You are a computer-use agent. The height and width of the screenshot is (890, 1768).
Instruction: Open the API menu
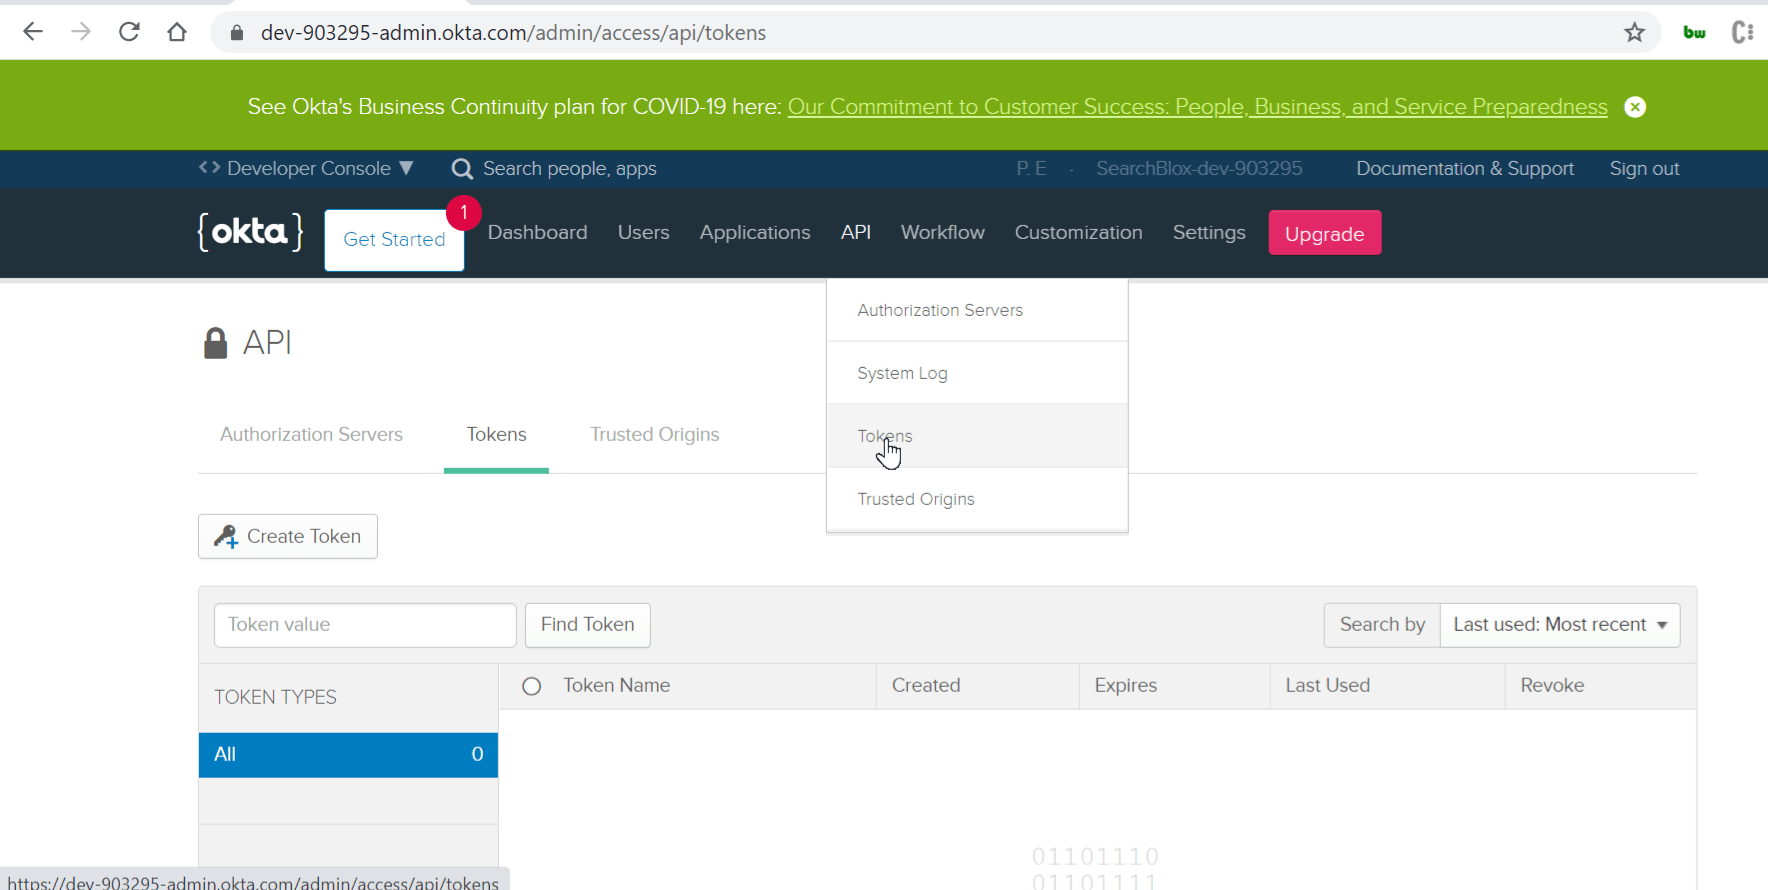click(856, 232)
